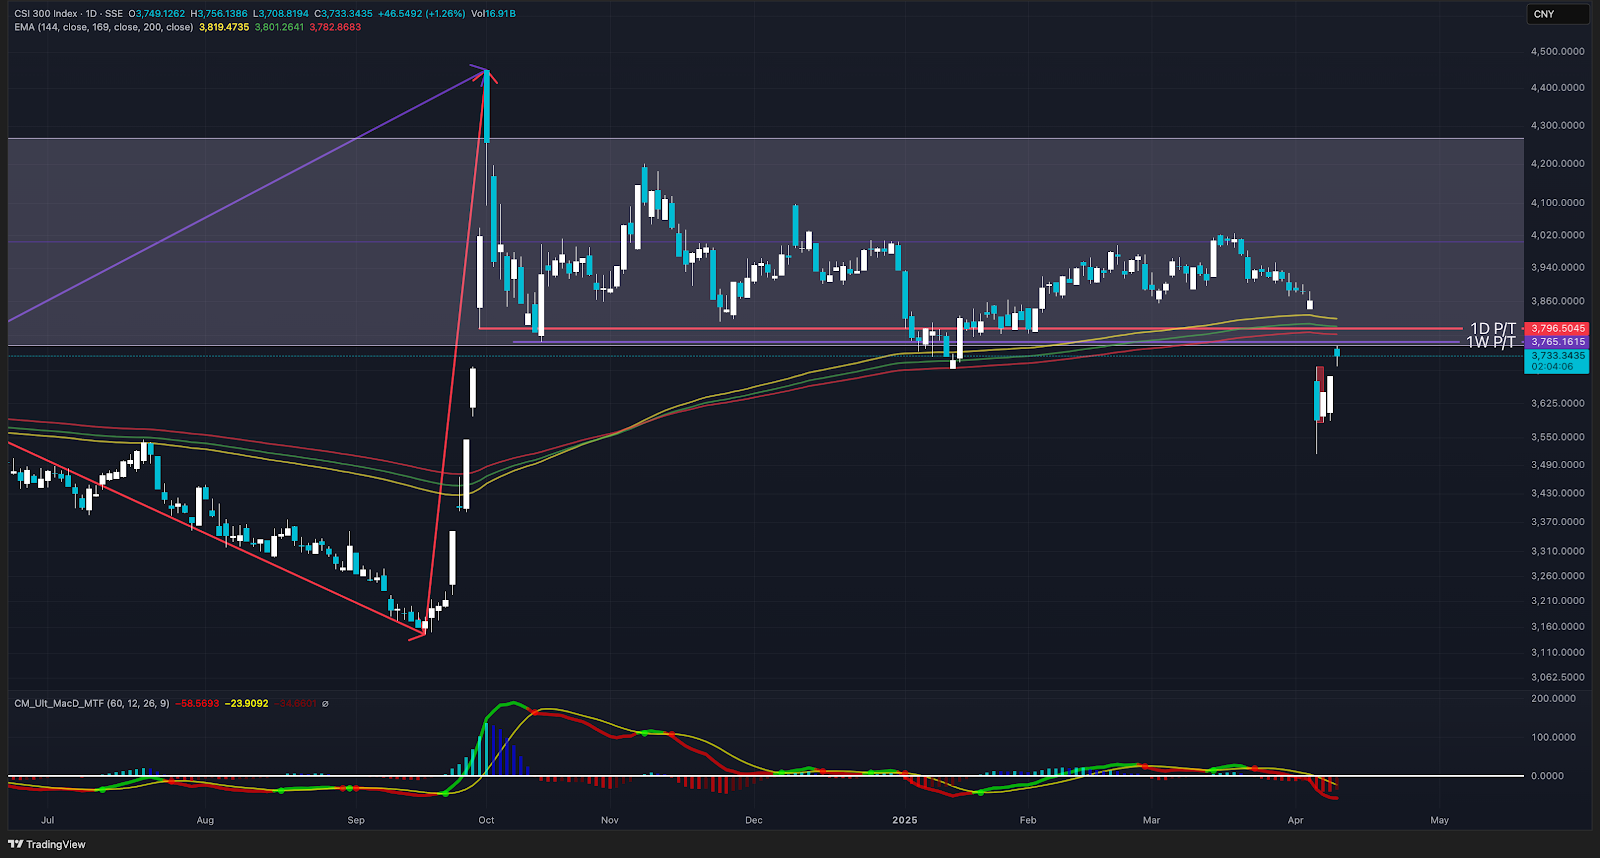The width and height of the screenshot is (1600, 858).
Task: Open the EMA indicator legend
Action: point(103,27)
